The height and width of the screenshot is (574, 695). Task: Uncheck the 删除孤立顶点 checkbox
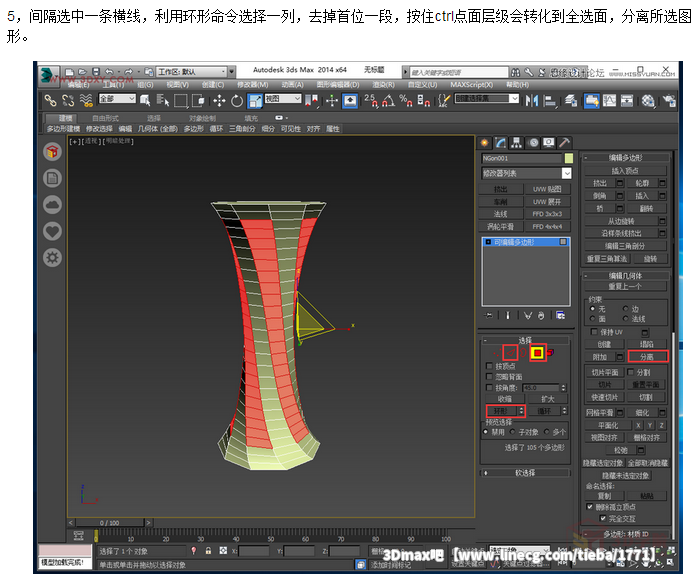(590, 507)
